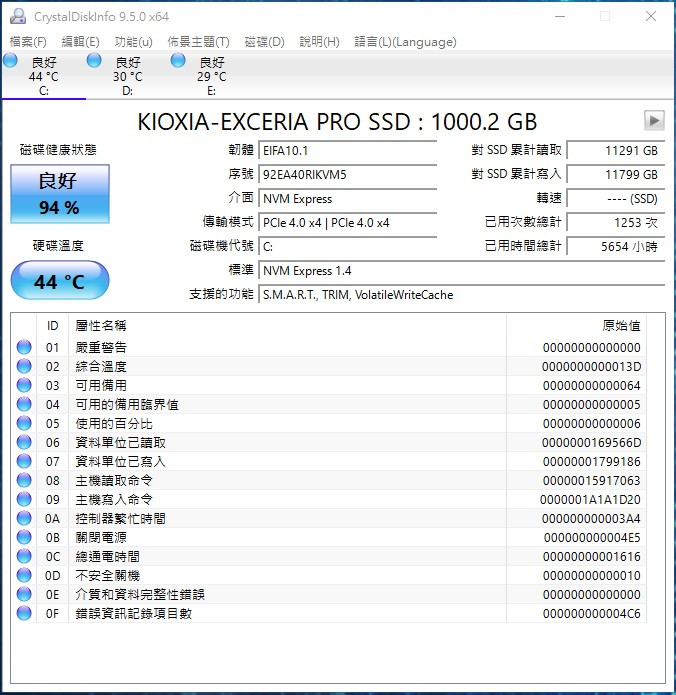This screenshot has height=695, width=676.
Task: Click raw value 0000015917063
Action: [x=591, y=480]
